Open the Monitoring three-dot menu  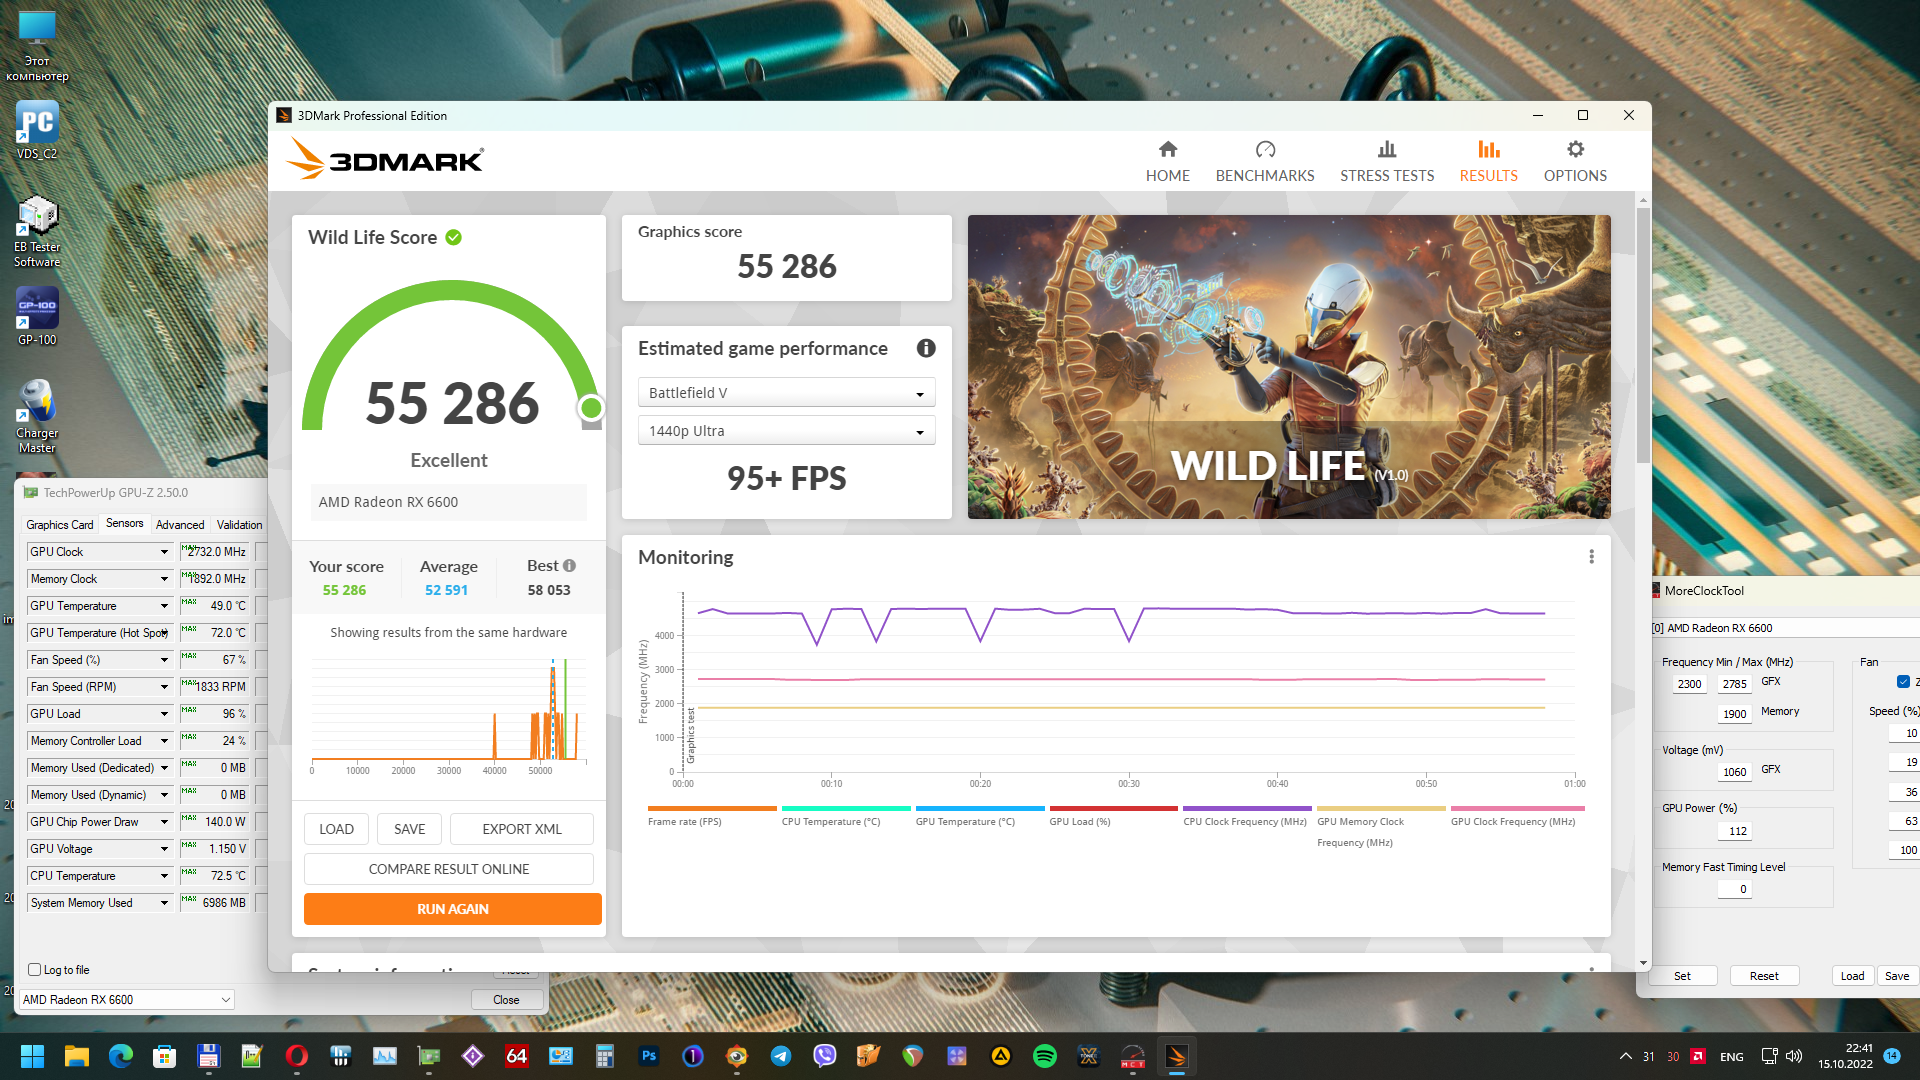click(x=1591, y=557)
